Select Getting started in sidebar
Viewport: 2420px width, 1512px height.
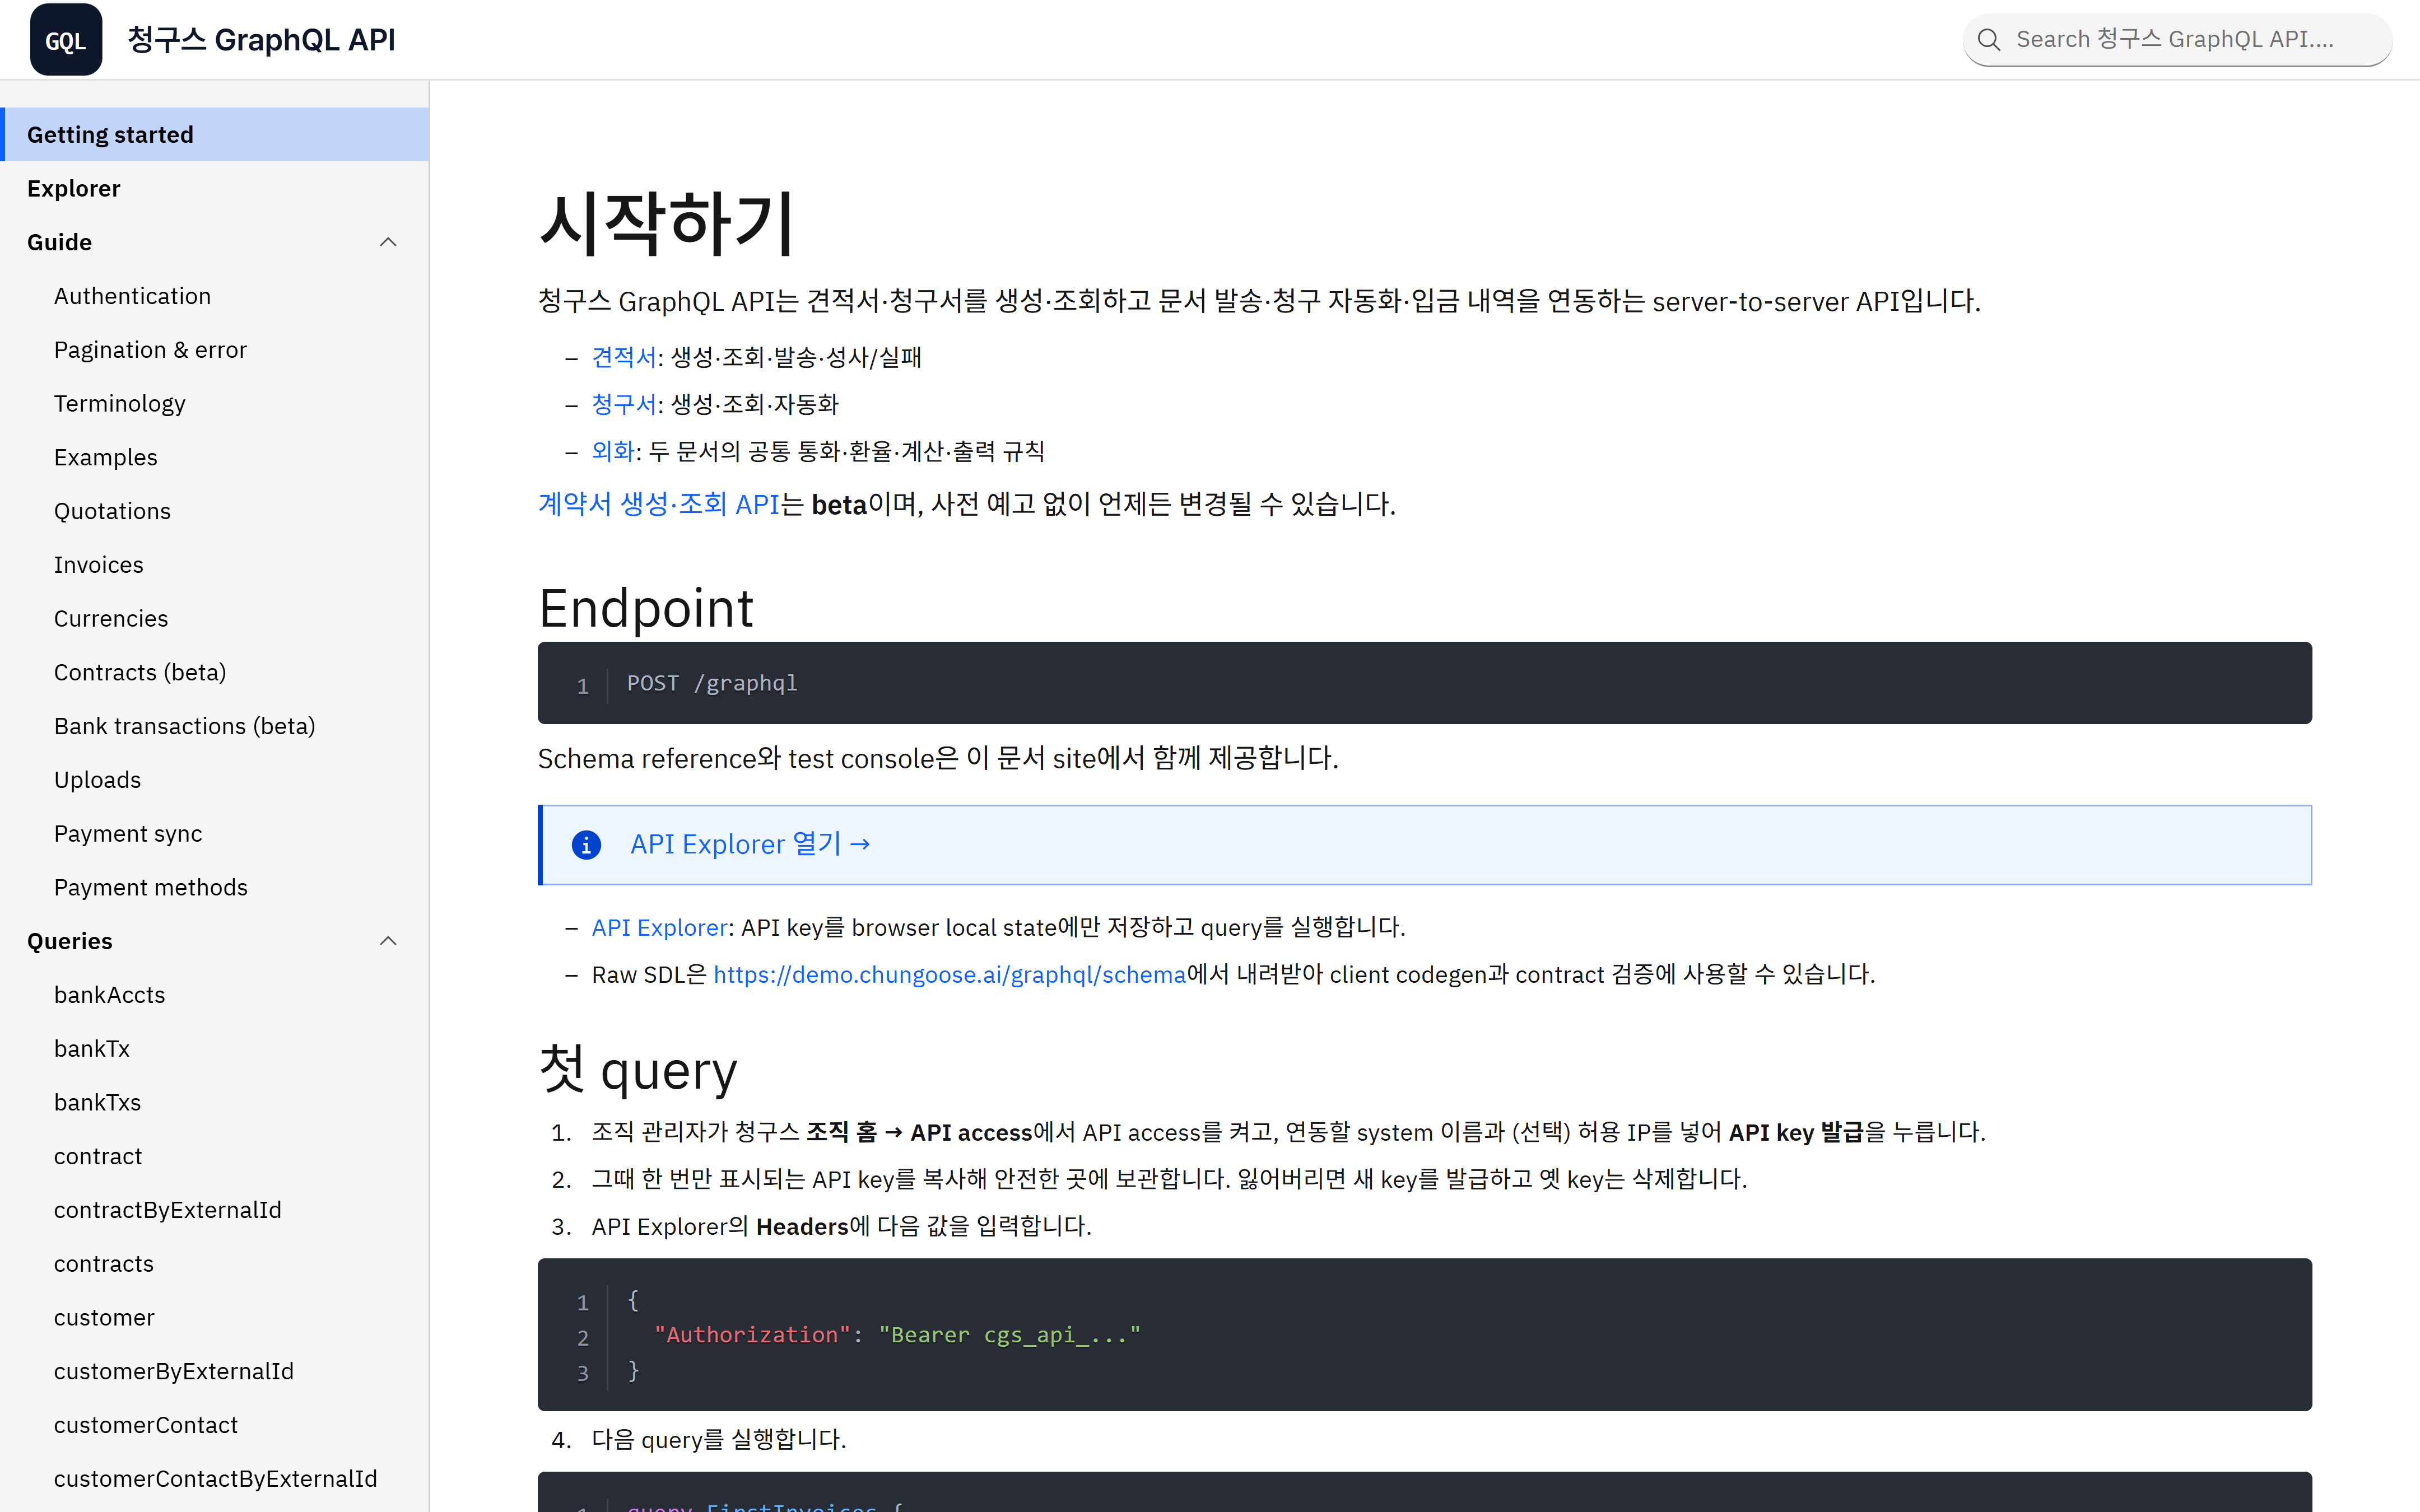[x=215, y=134]
